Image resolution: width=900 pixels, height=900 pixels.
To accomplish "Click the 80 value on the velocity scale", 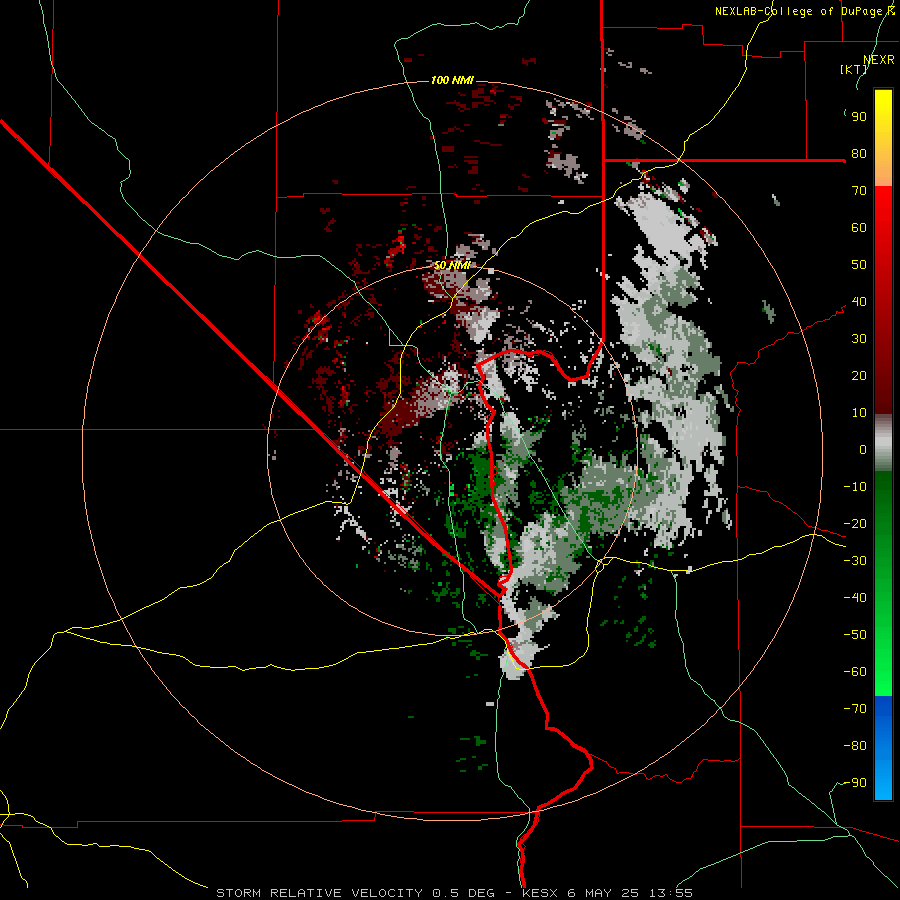I will coord(859,154).
